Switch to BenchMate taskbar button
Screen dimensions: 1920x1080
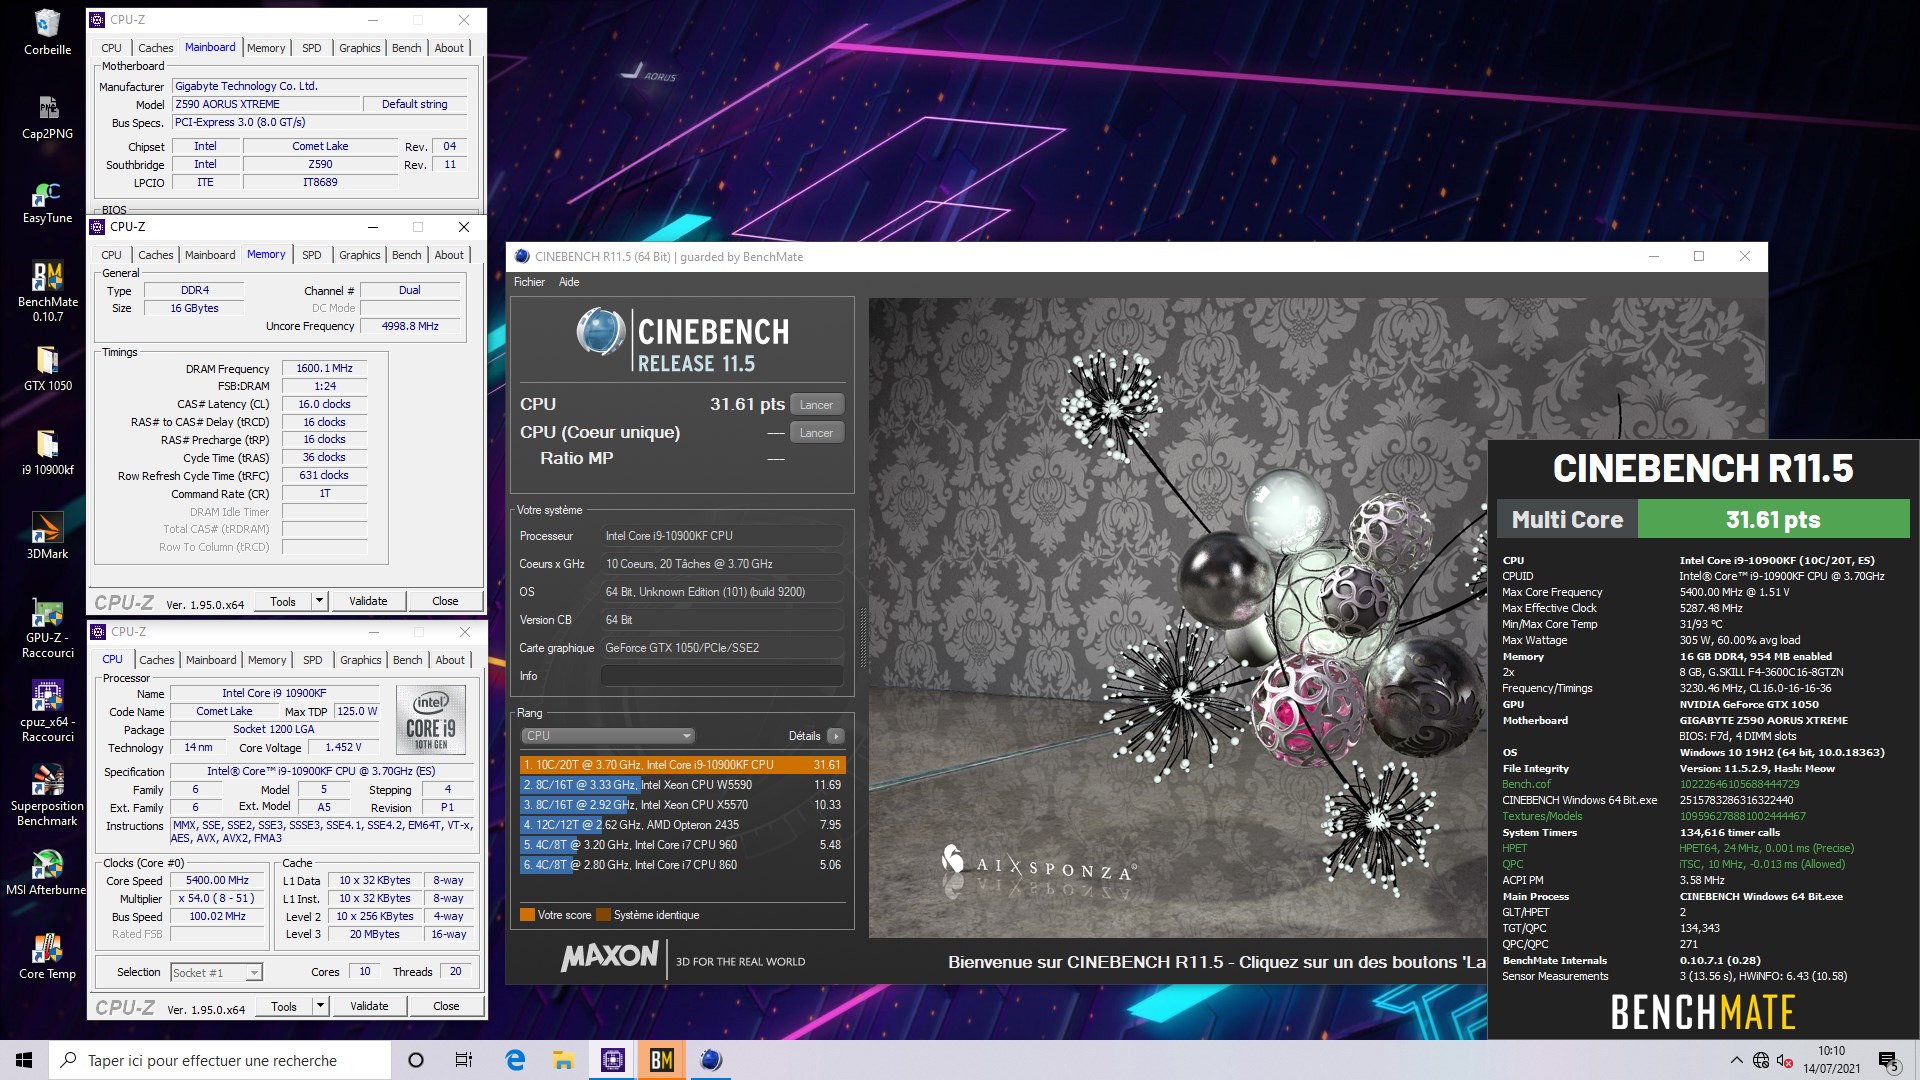pyautogui.click(x=661, y=1060)
